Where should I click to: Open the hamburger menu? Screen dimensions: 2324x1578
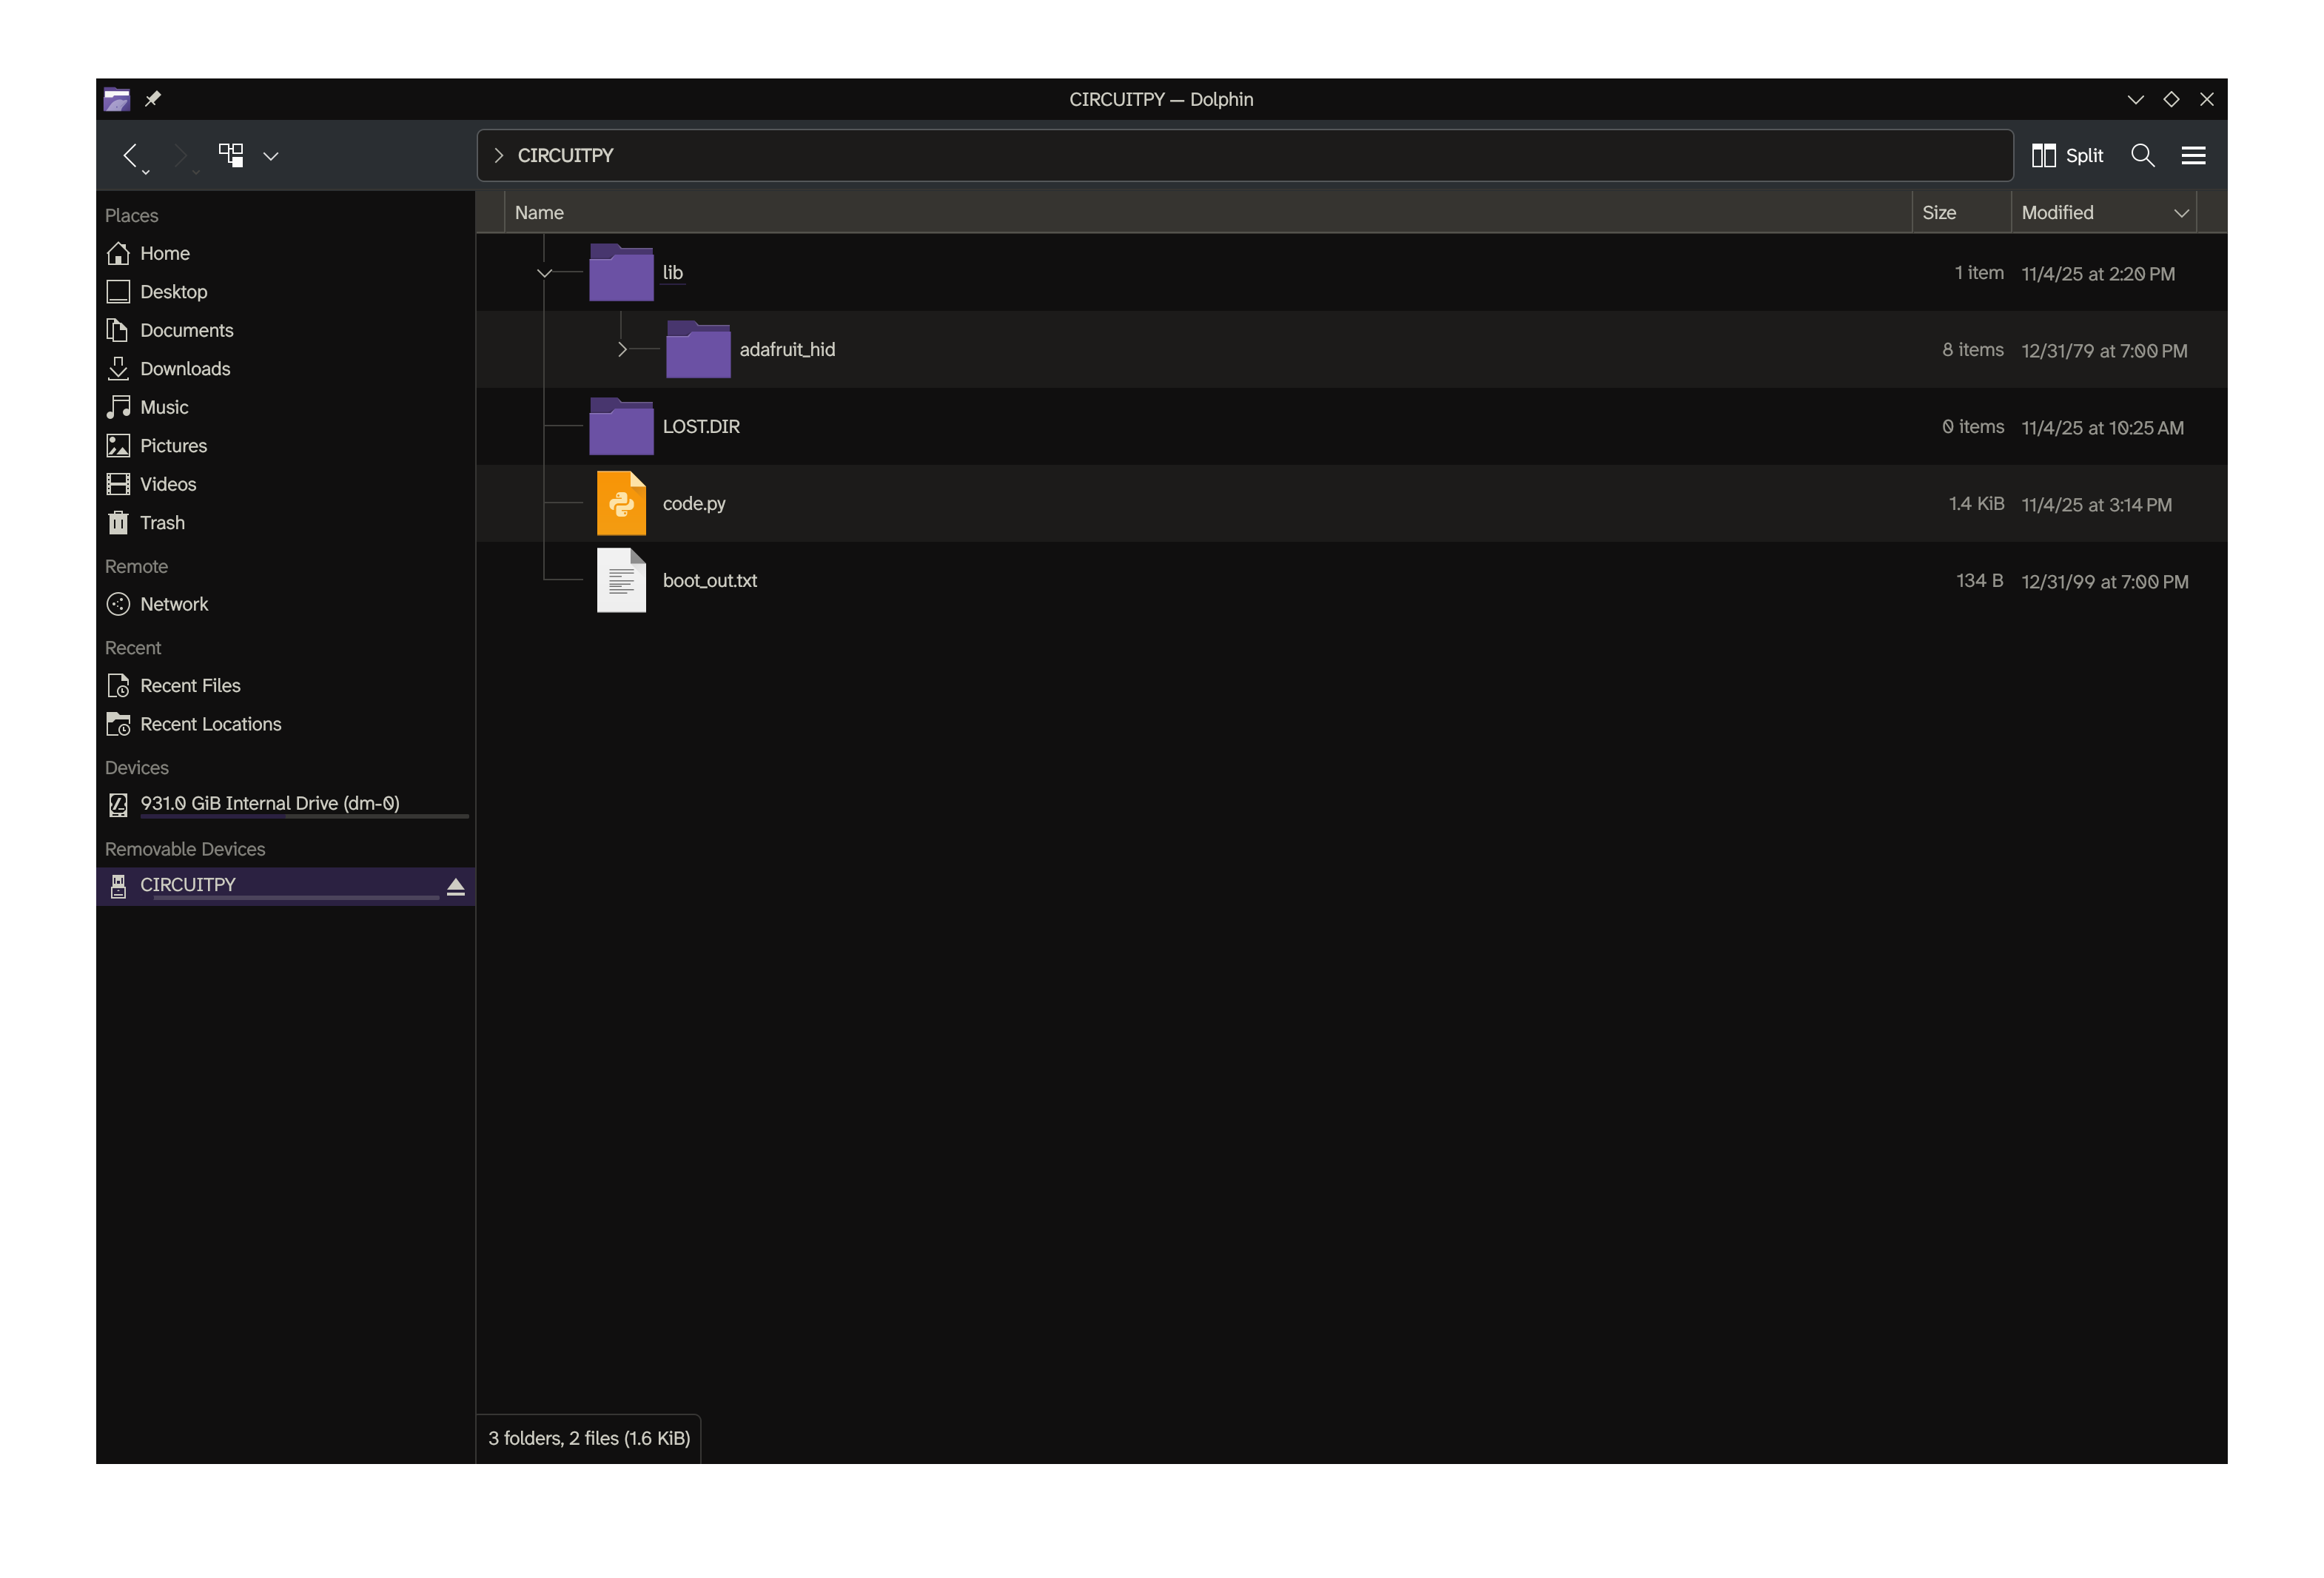2193,155
